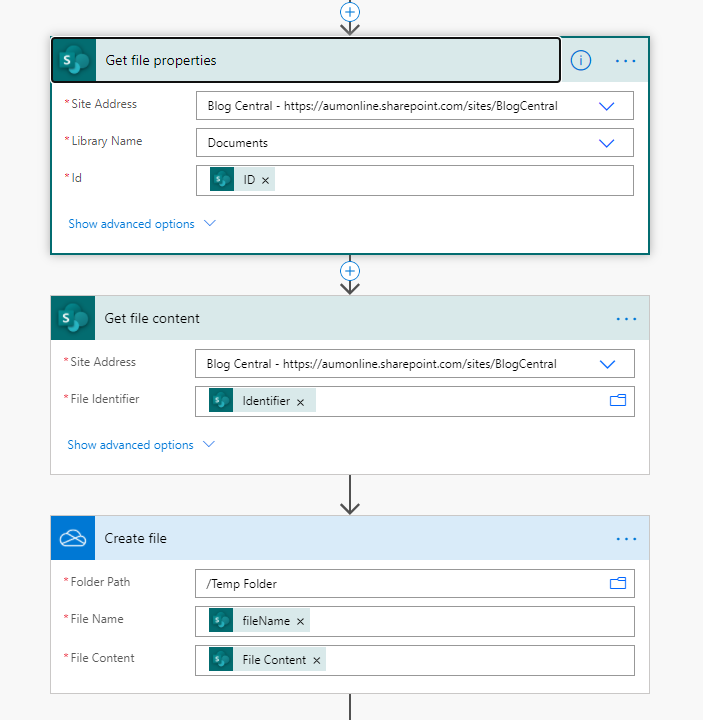Show advanced options for Get file content
Image resolution: width=703 pixels, height=720 pixels.
(x=130, y=445)
